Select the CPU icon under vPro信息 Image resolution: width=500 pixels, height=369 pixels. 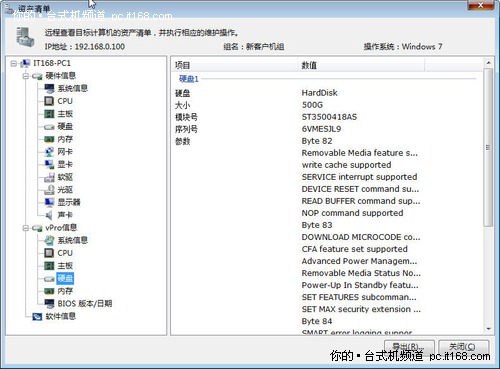coord(49,253)
